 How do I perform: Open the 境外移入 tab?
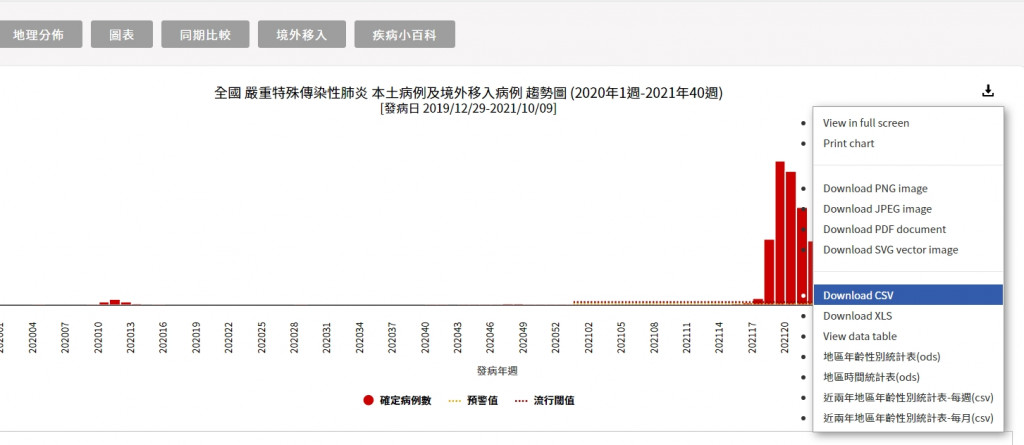[302, 35]
